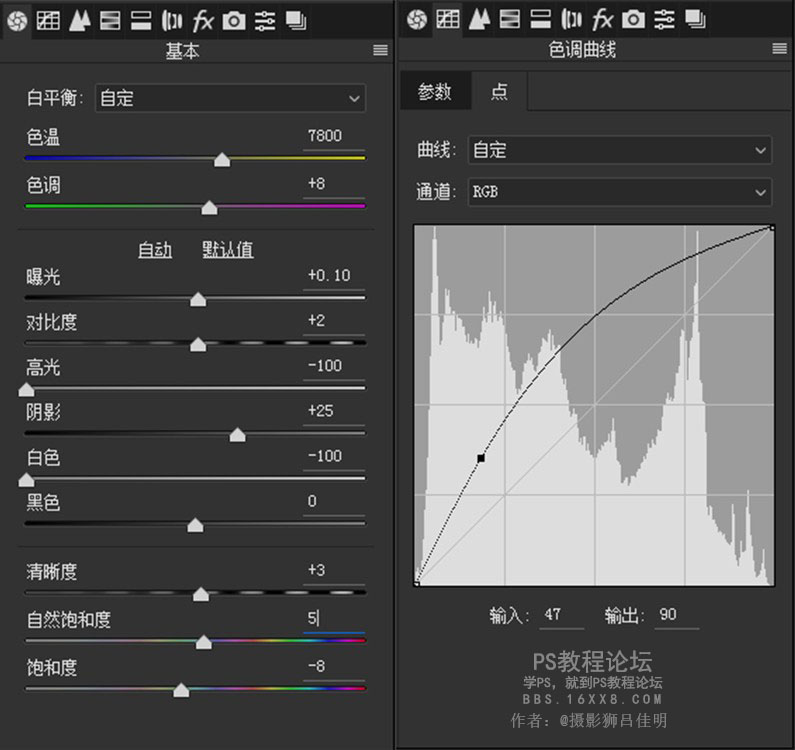795x750 pixels.
Task: Click the 色调 value field +8
Action: click(x=334, y=184)
